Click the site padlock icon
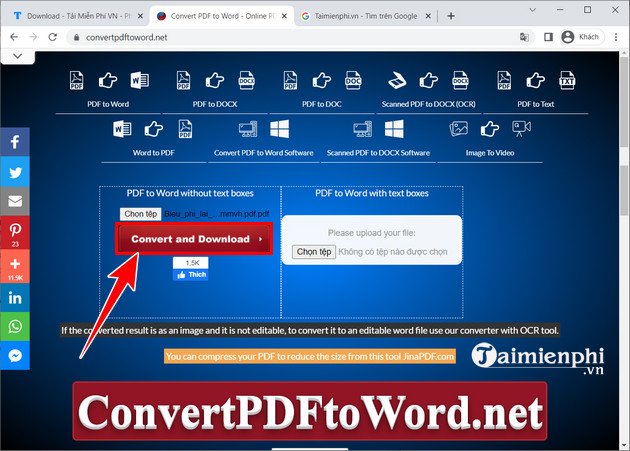 tap(76, 37)
